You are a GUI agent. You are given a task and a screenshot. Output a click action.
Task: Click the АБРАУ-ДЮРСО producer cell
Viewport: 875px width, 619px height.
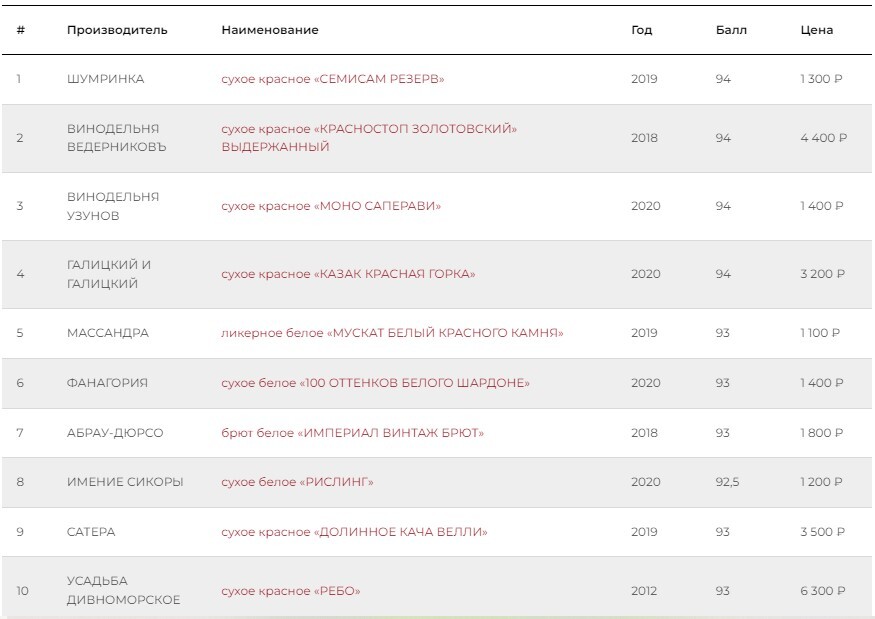click(x=115, y=433)
